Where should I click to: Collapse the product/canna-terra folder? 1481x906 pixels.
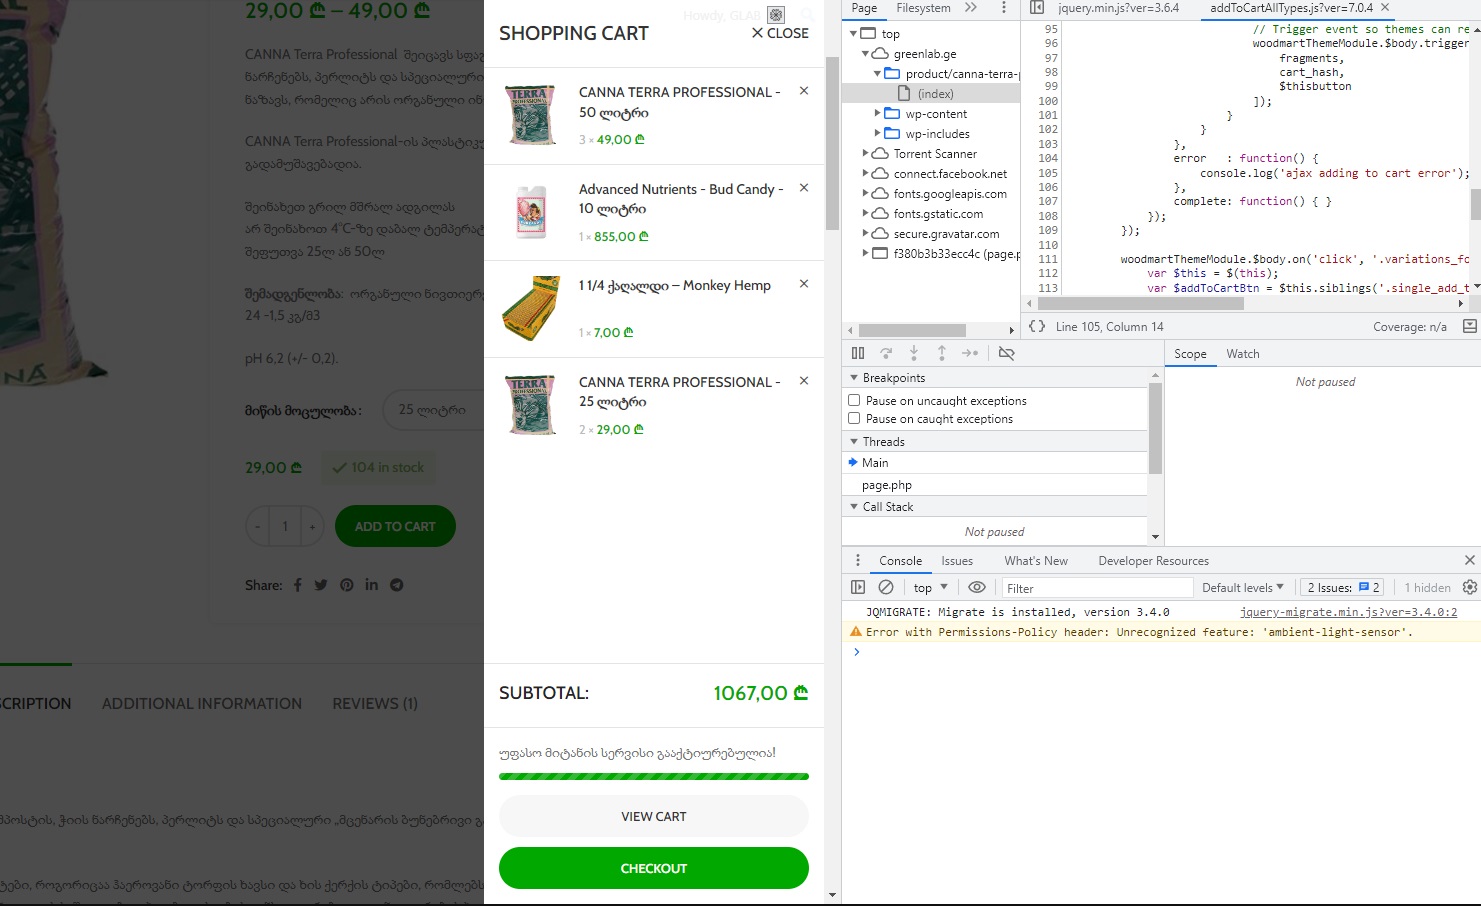click(x=878, y=74)
